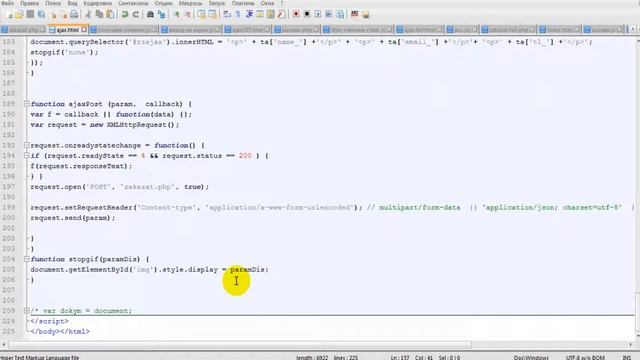
Task: Click the UTF-8 w/o BOM status entry
Action: pos(585,358)
